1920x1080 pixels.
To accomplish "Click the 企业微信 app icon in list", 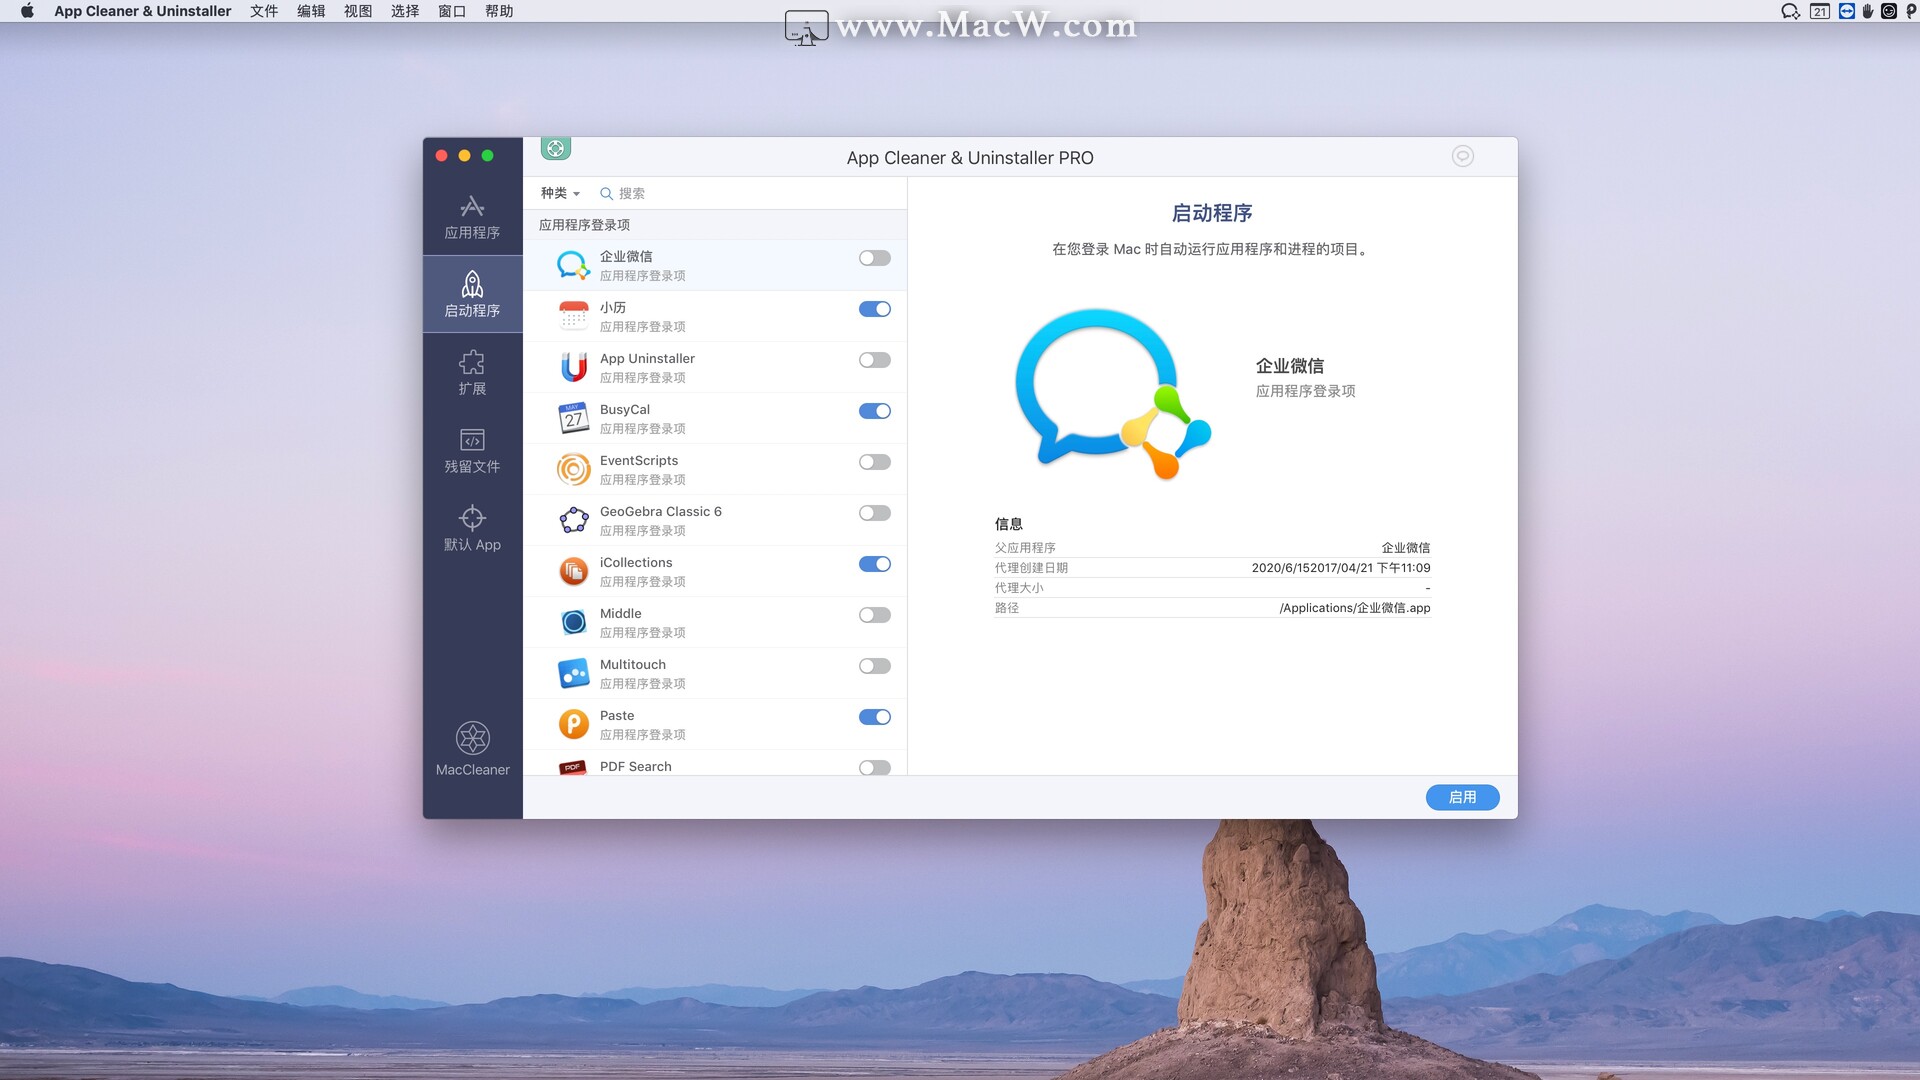I will 573,265.
